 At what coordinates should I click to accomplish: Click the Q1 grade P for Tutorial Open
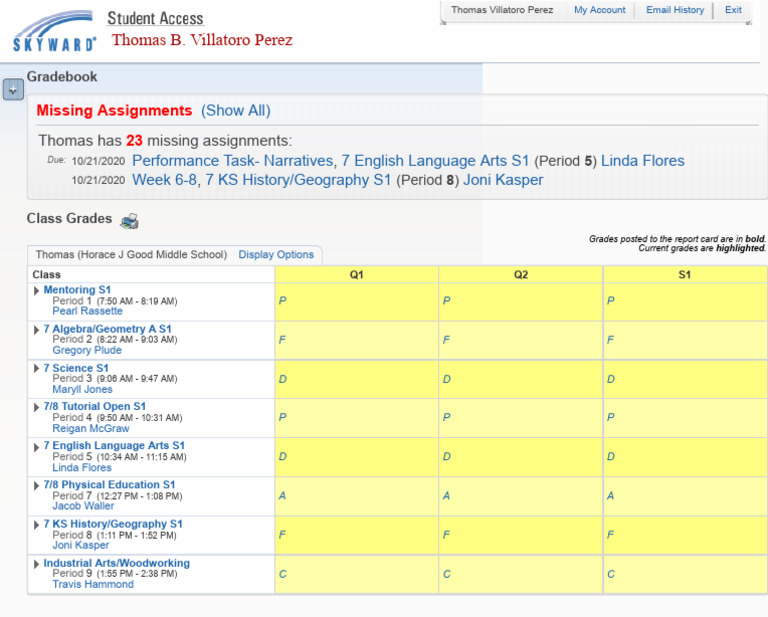click(x=282, y=417)
